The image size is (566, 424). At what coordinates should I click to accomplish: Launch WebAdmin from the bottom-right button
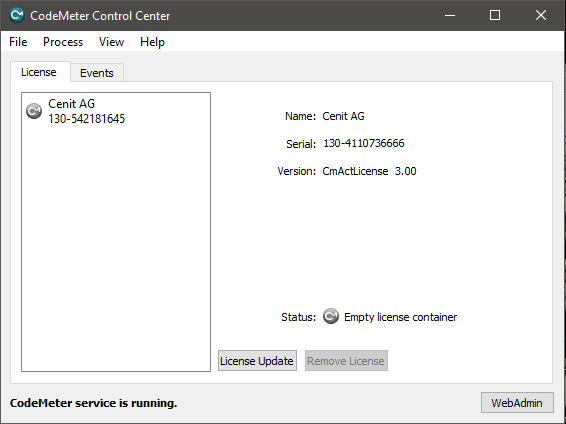[517, 403]
